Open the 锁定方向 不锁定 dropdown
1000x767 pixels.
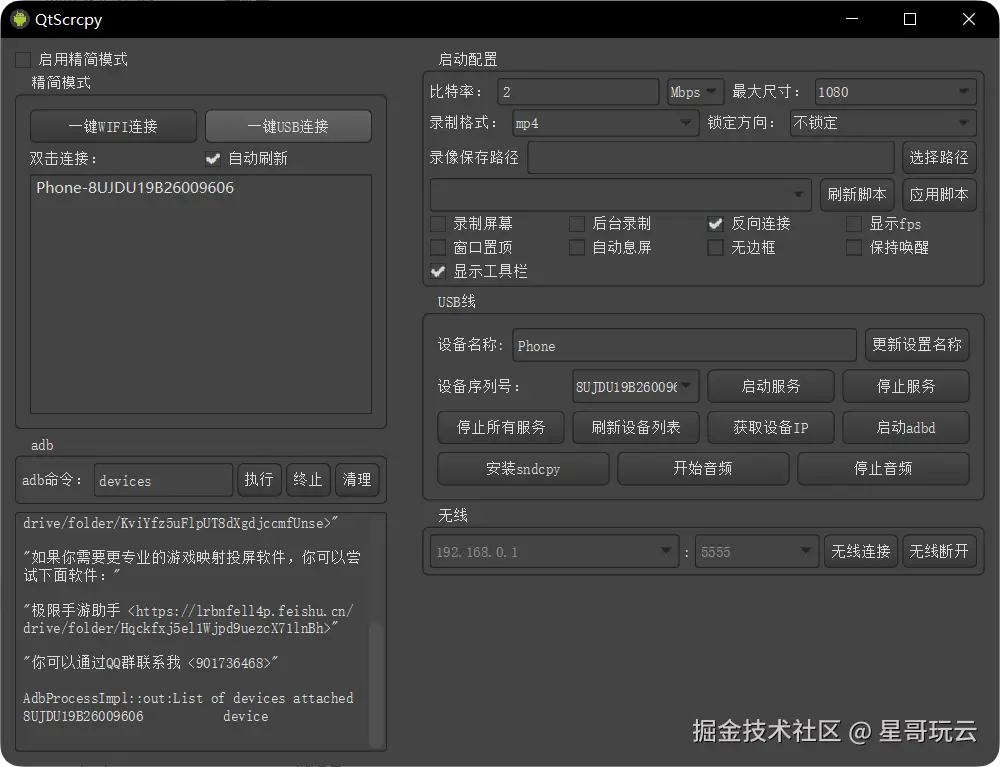coord(883,123)
